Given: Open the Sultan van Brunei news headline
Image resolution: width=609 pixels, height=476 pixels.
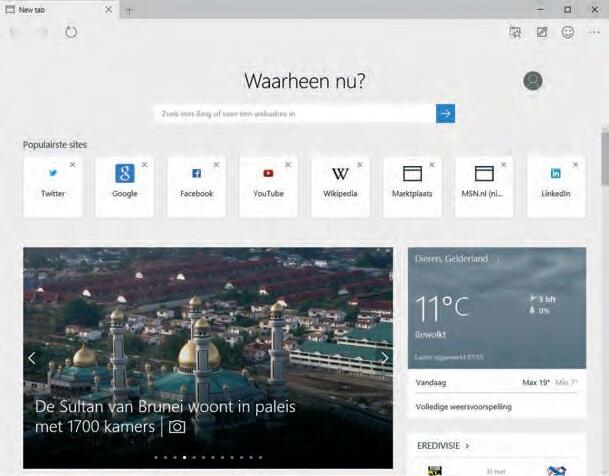Looking at the screenshot, I should [165, 417].
